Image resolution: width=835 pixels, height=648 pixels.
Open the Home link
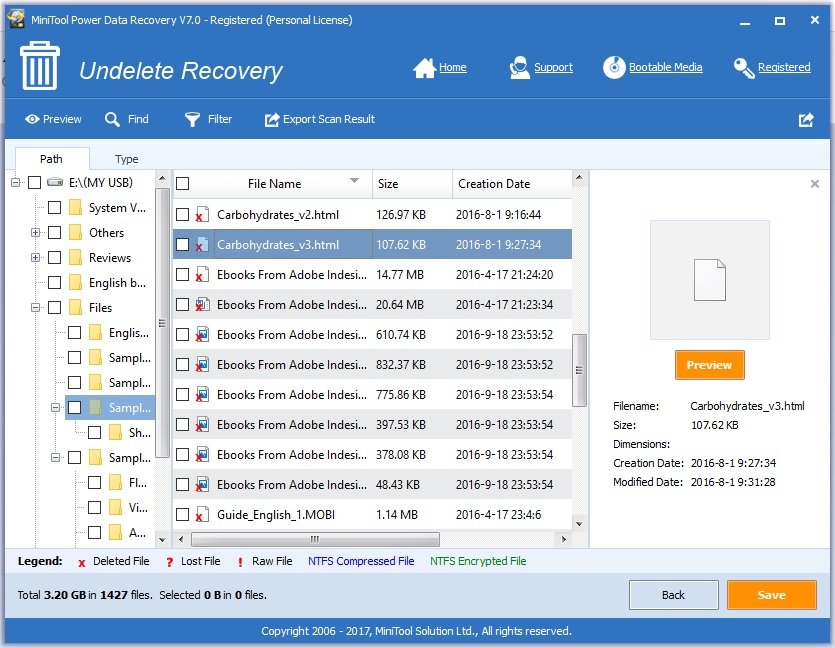click(453, 68)
